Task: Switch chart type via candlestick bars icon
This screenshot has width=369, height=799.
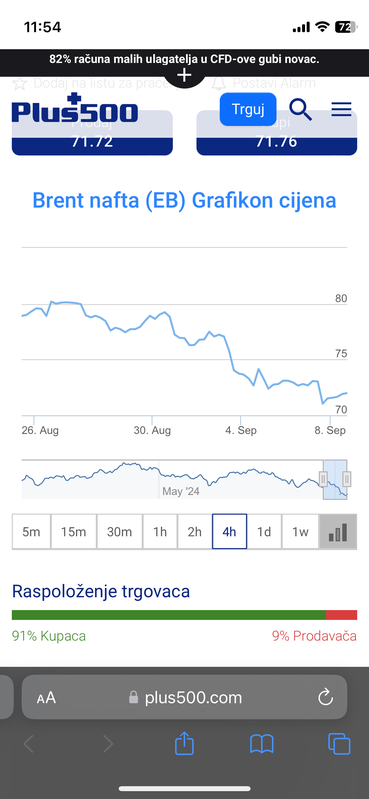Action: (x=337, y=531)
